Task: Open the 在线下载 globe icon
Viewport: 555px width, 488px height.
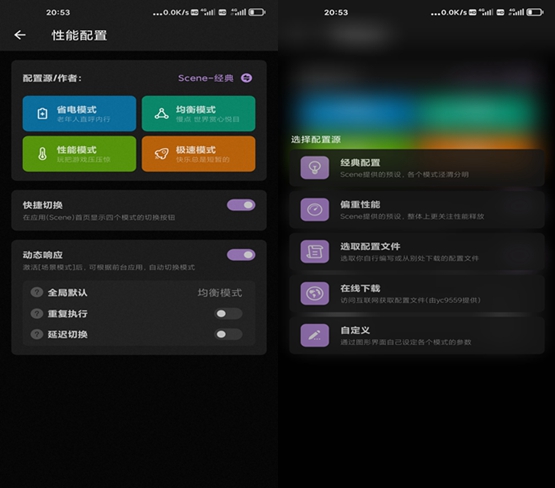Action: (315, 293)
